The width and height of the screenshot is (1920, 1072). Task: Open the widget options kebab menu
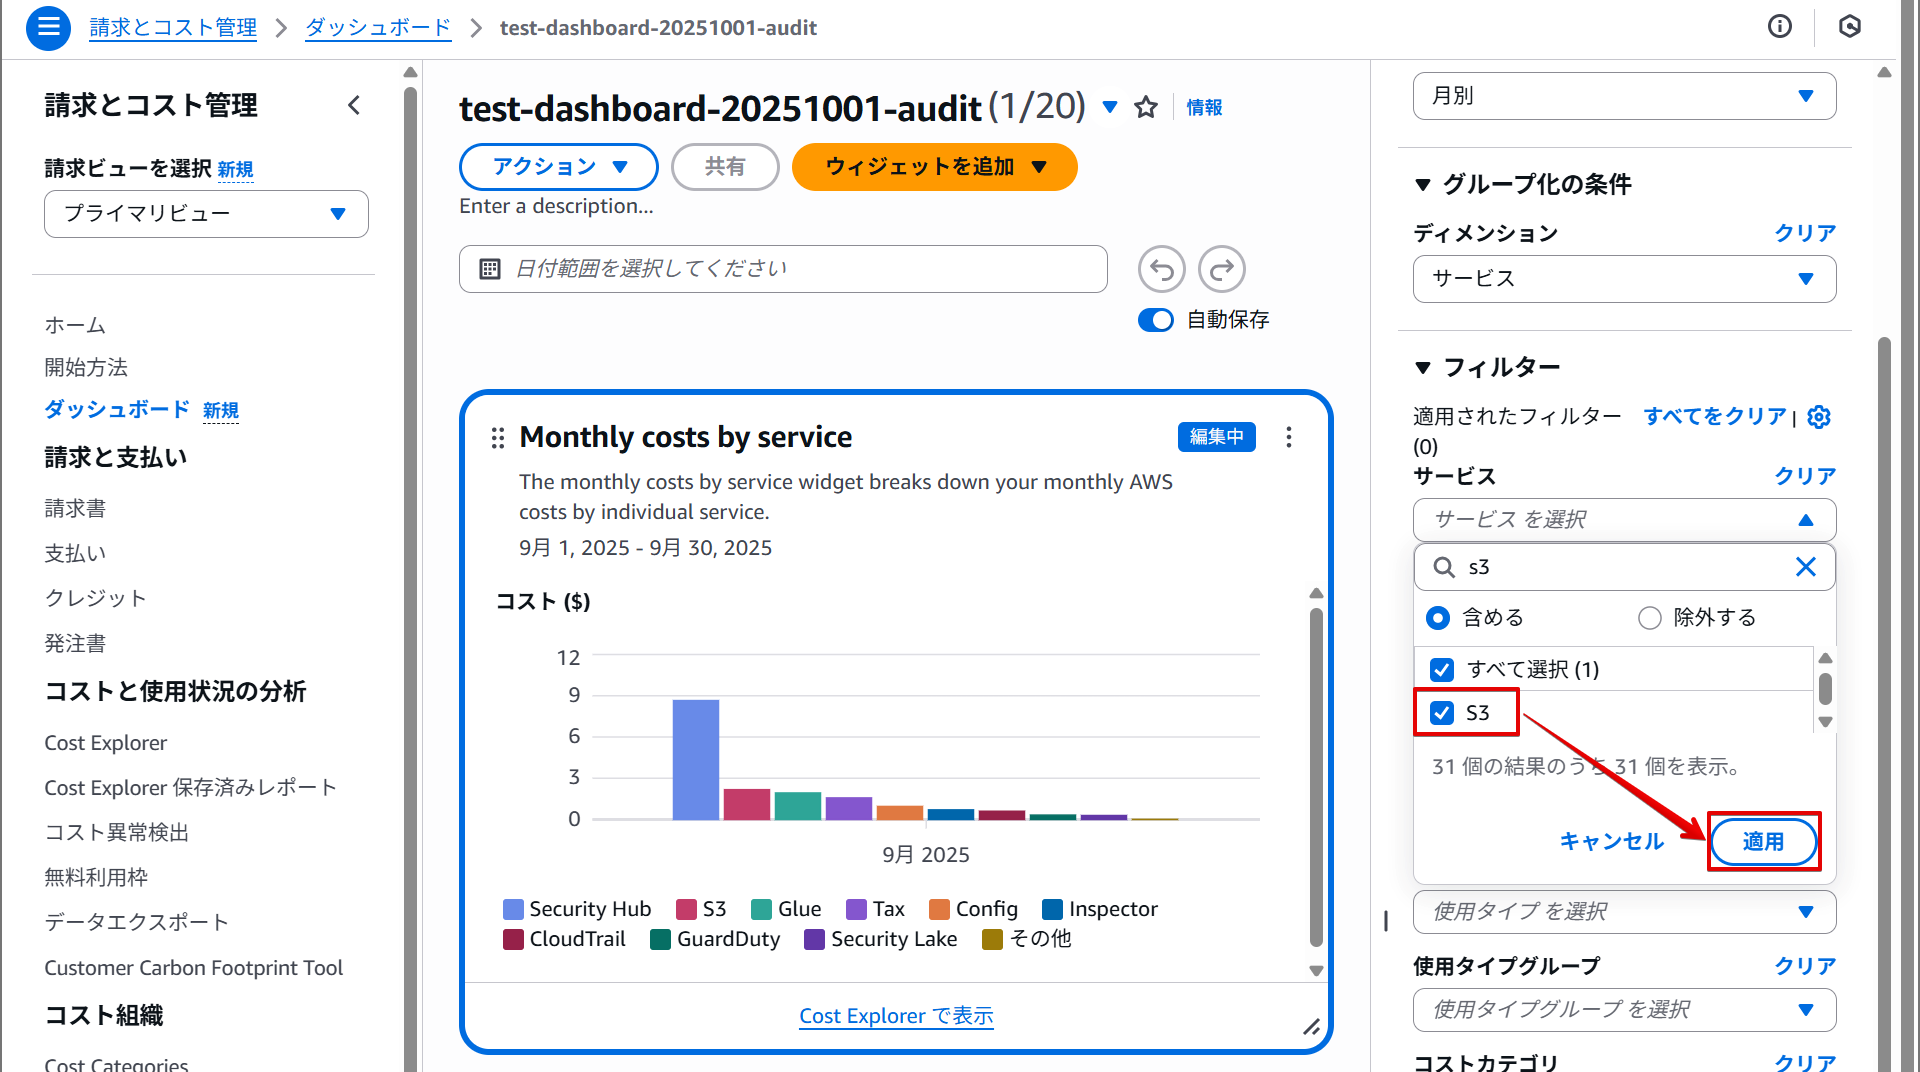[x=1289, y=437]
